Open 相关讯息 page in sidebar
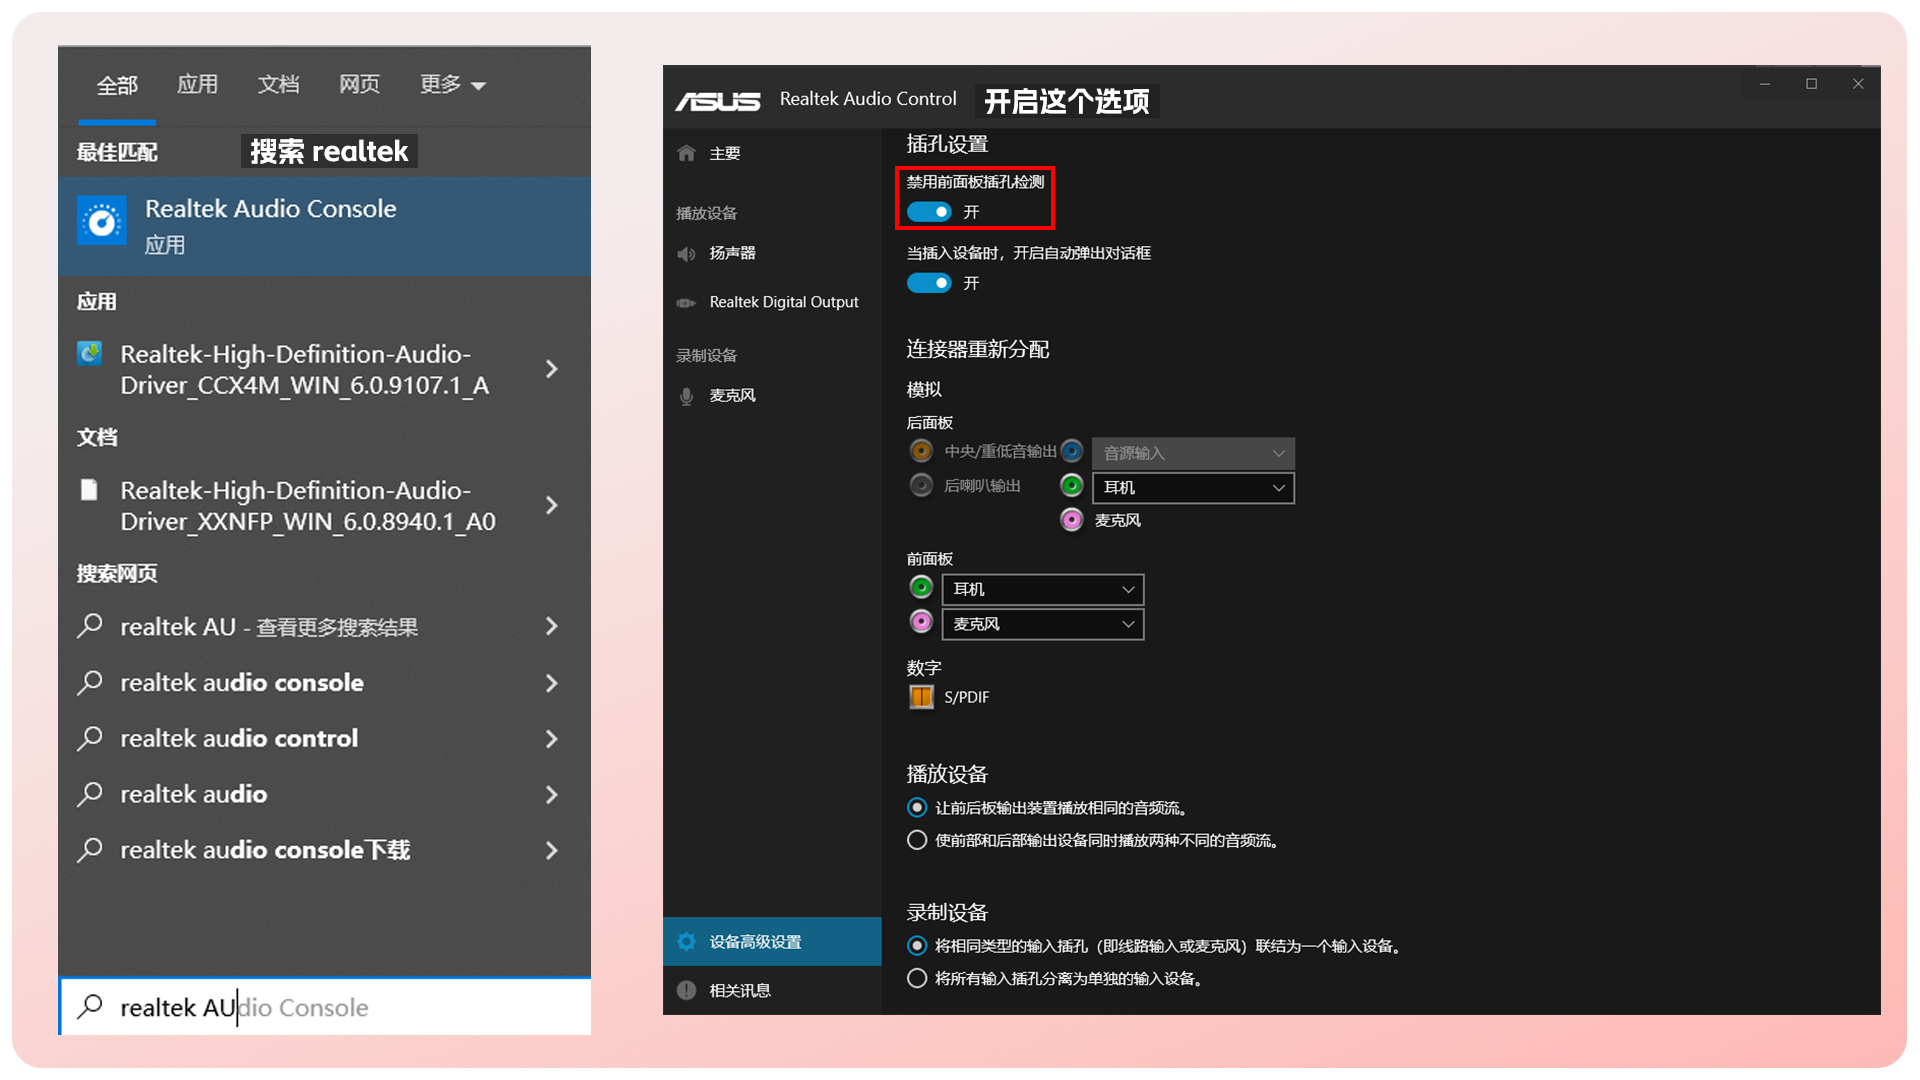 coord(772,990)
